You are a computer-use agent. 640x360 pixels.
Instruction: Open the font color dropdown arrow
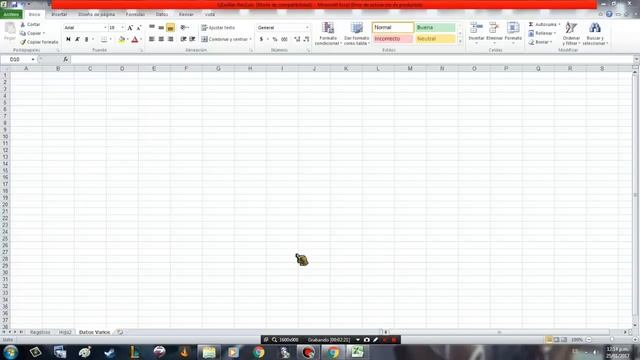click(x=141, y=40)
